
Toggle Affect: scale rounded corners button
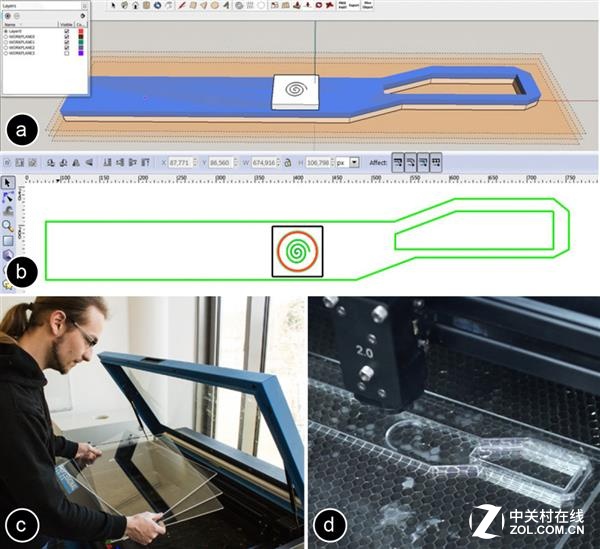tap(411, 163)
